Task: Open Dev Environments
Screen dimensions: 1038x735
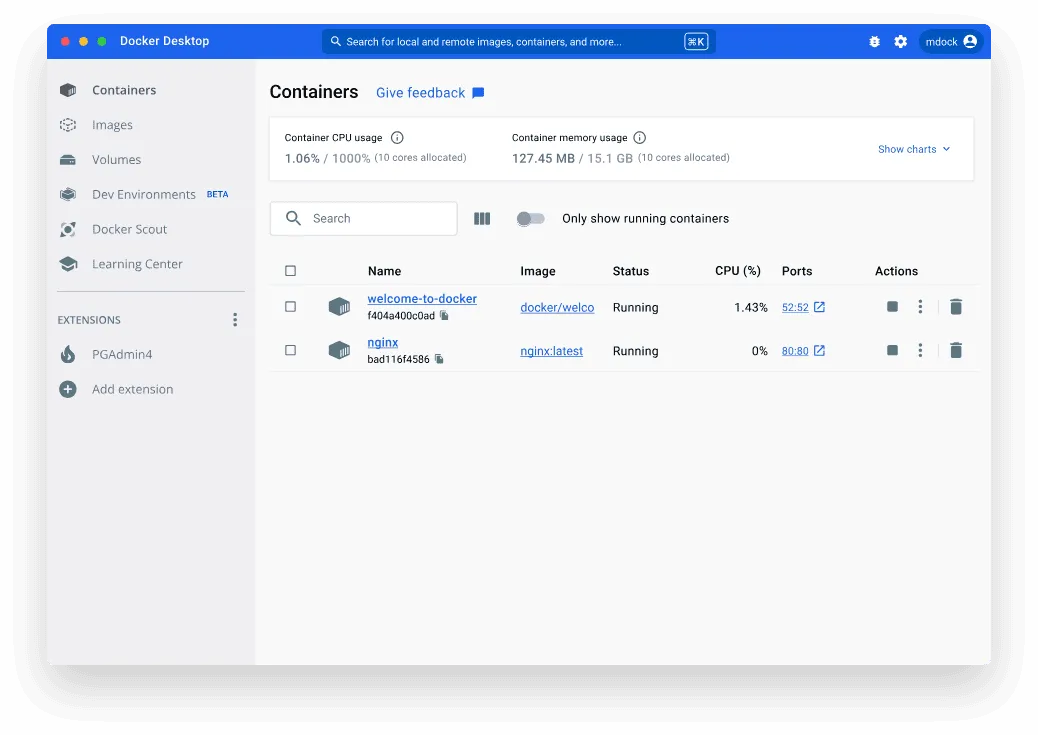Action: point(146,194)
